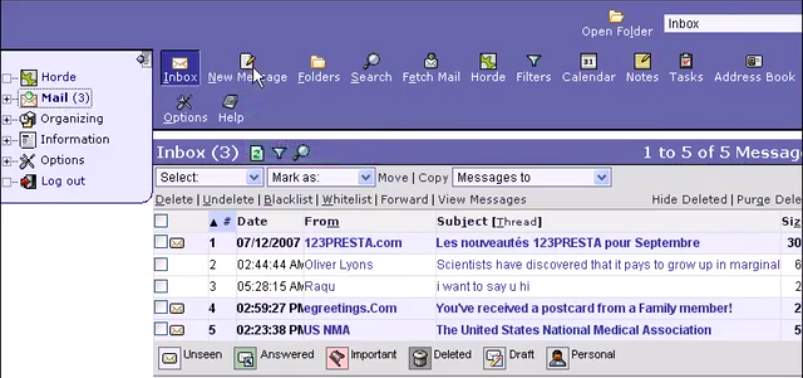The image size is (803, 378).
Task: Click the green refresh icon beside Inbox (3)
Action: tap(257, 153)
